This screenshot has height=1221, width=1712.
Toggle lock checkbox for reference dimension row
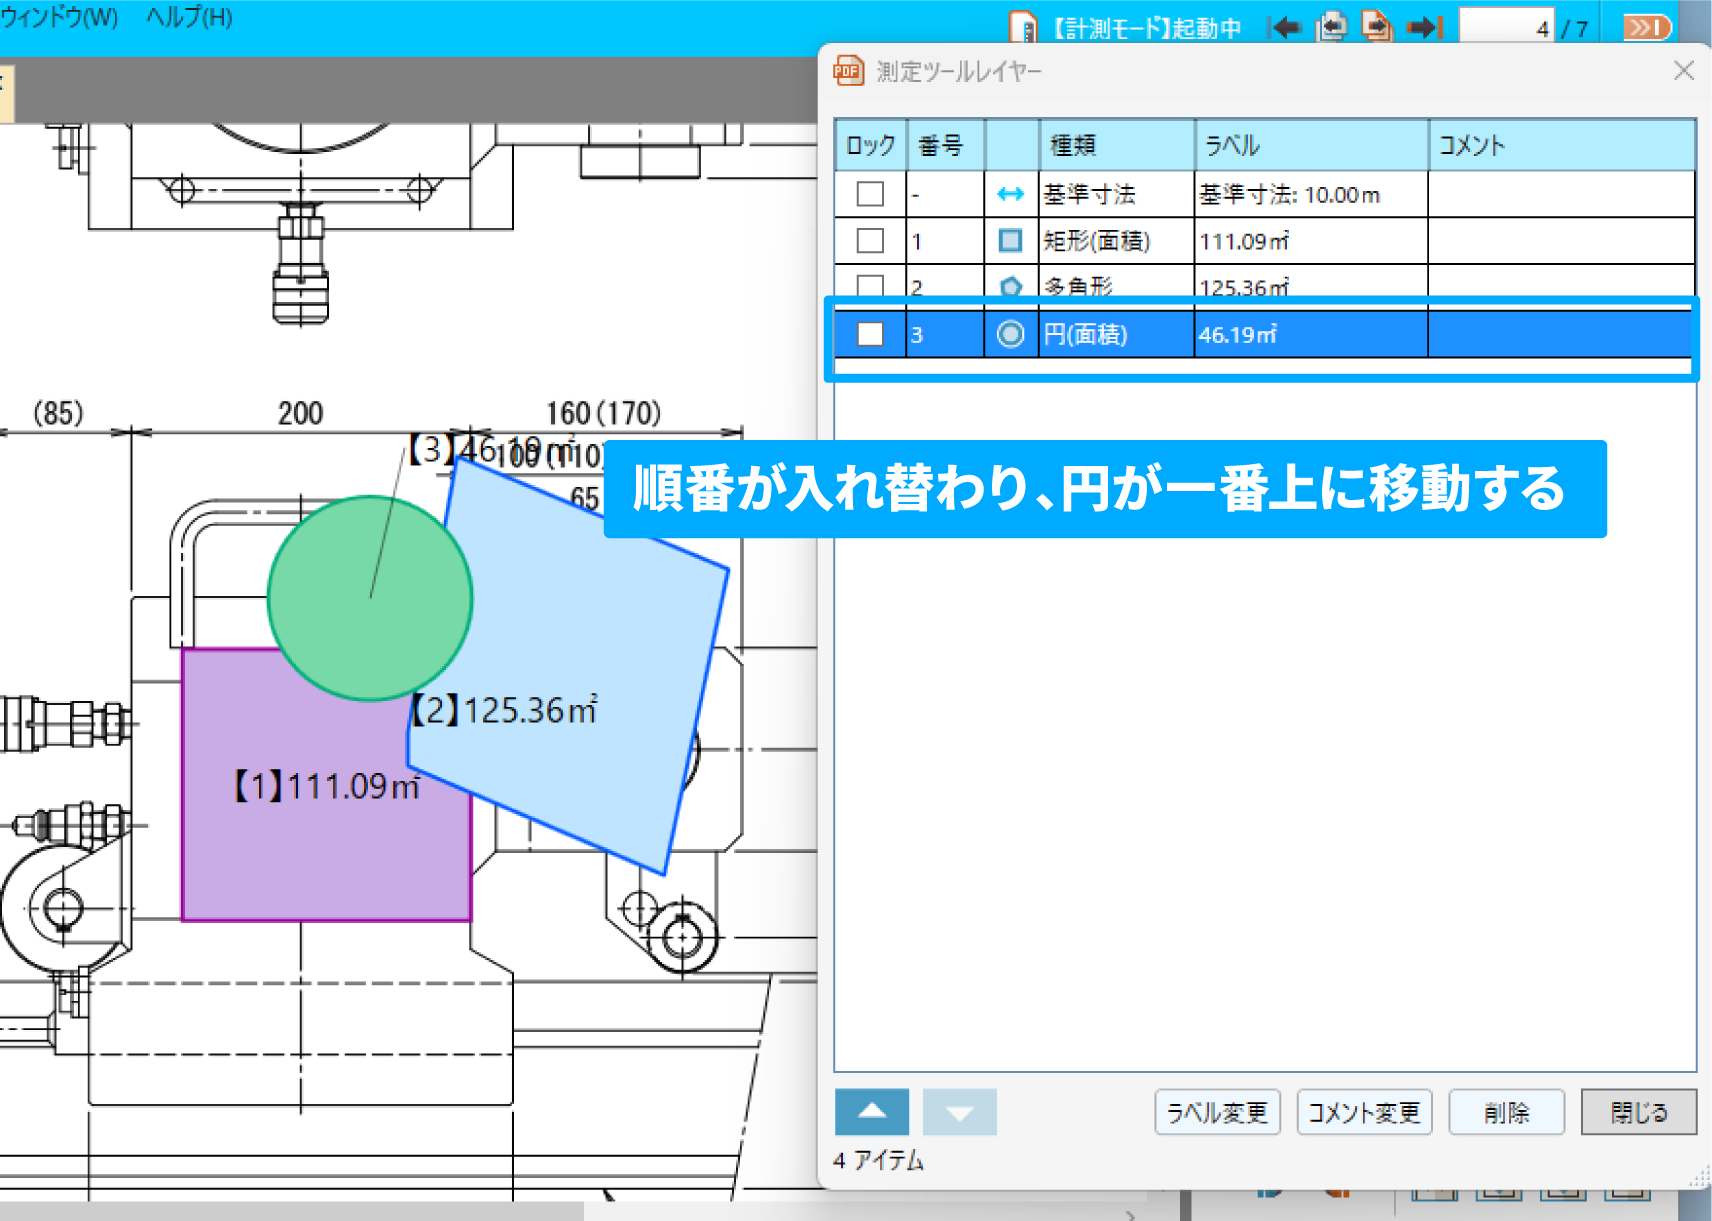[x=870, y=194]
